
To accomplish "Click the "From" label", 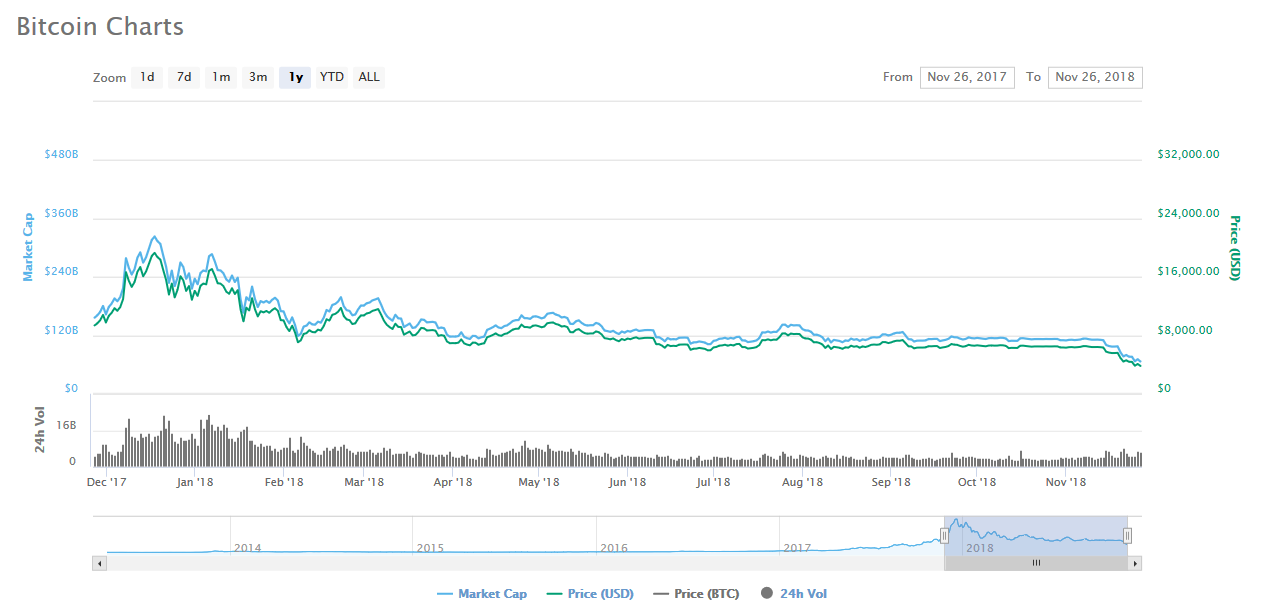I will 898,77.
